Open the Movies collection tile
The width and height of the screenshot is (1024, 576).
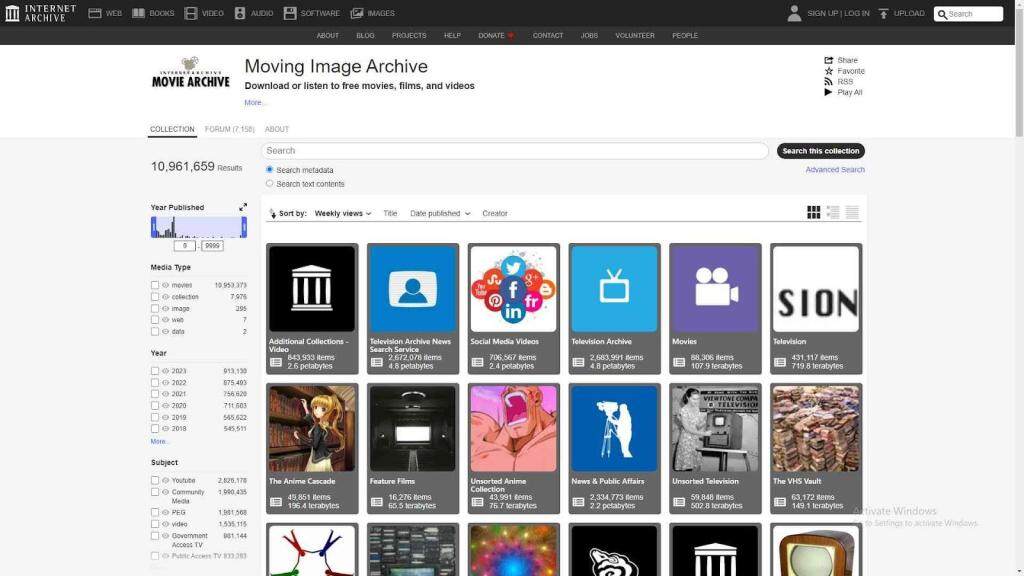tap(715, 309)
